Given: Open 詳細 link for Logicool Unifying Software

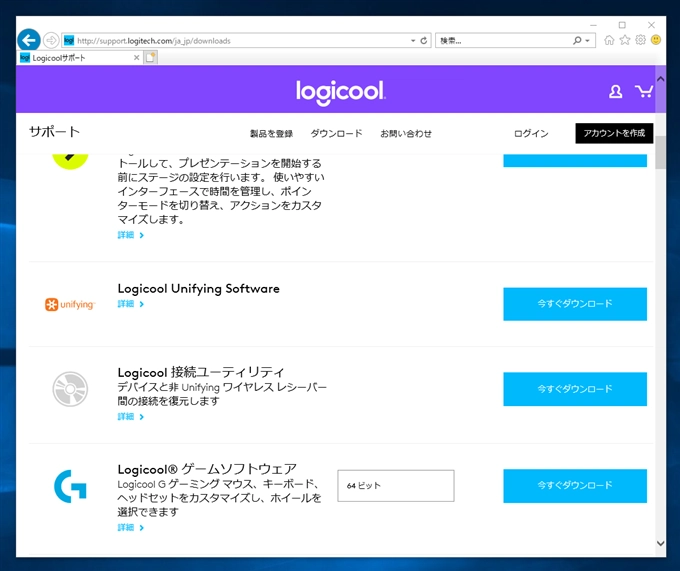Looking at the screenshot, I should 131,304.
